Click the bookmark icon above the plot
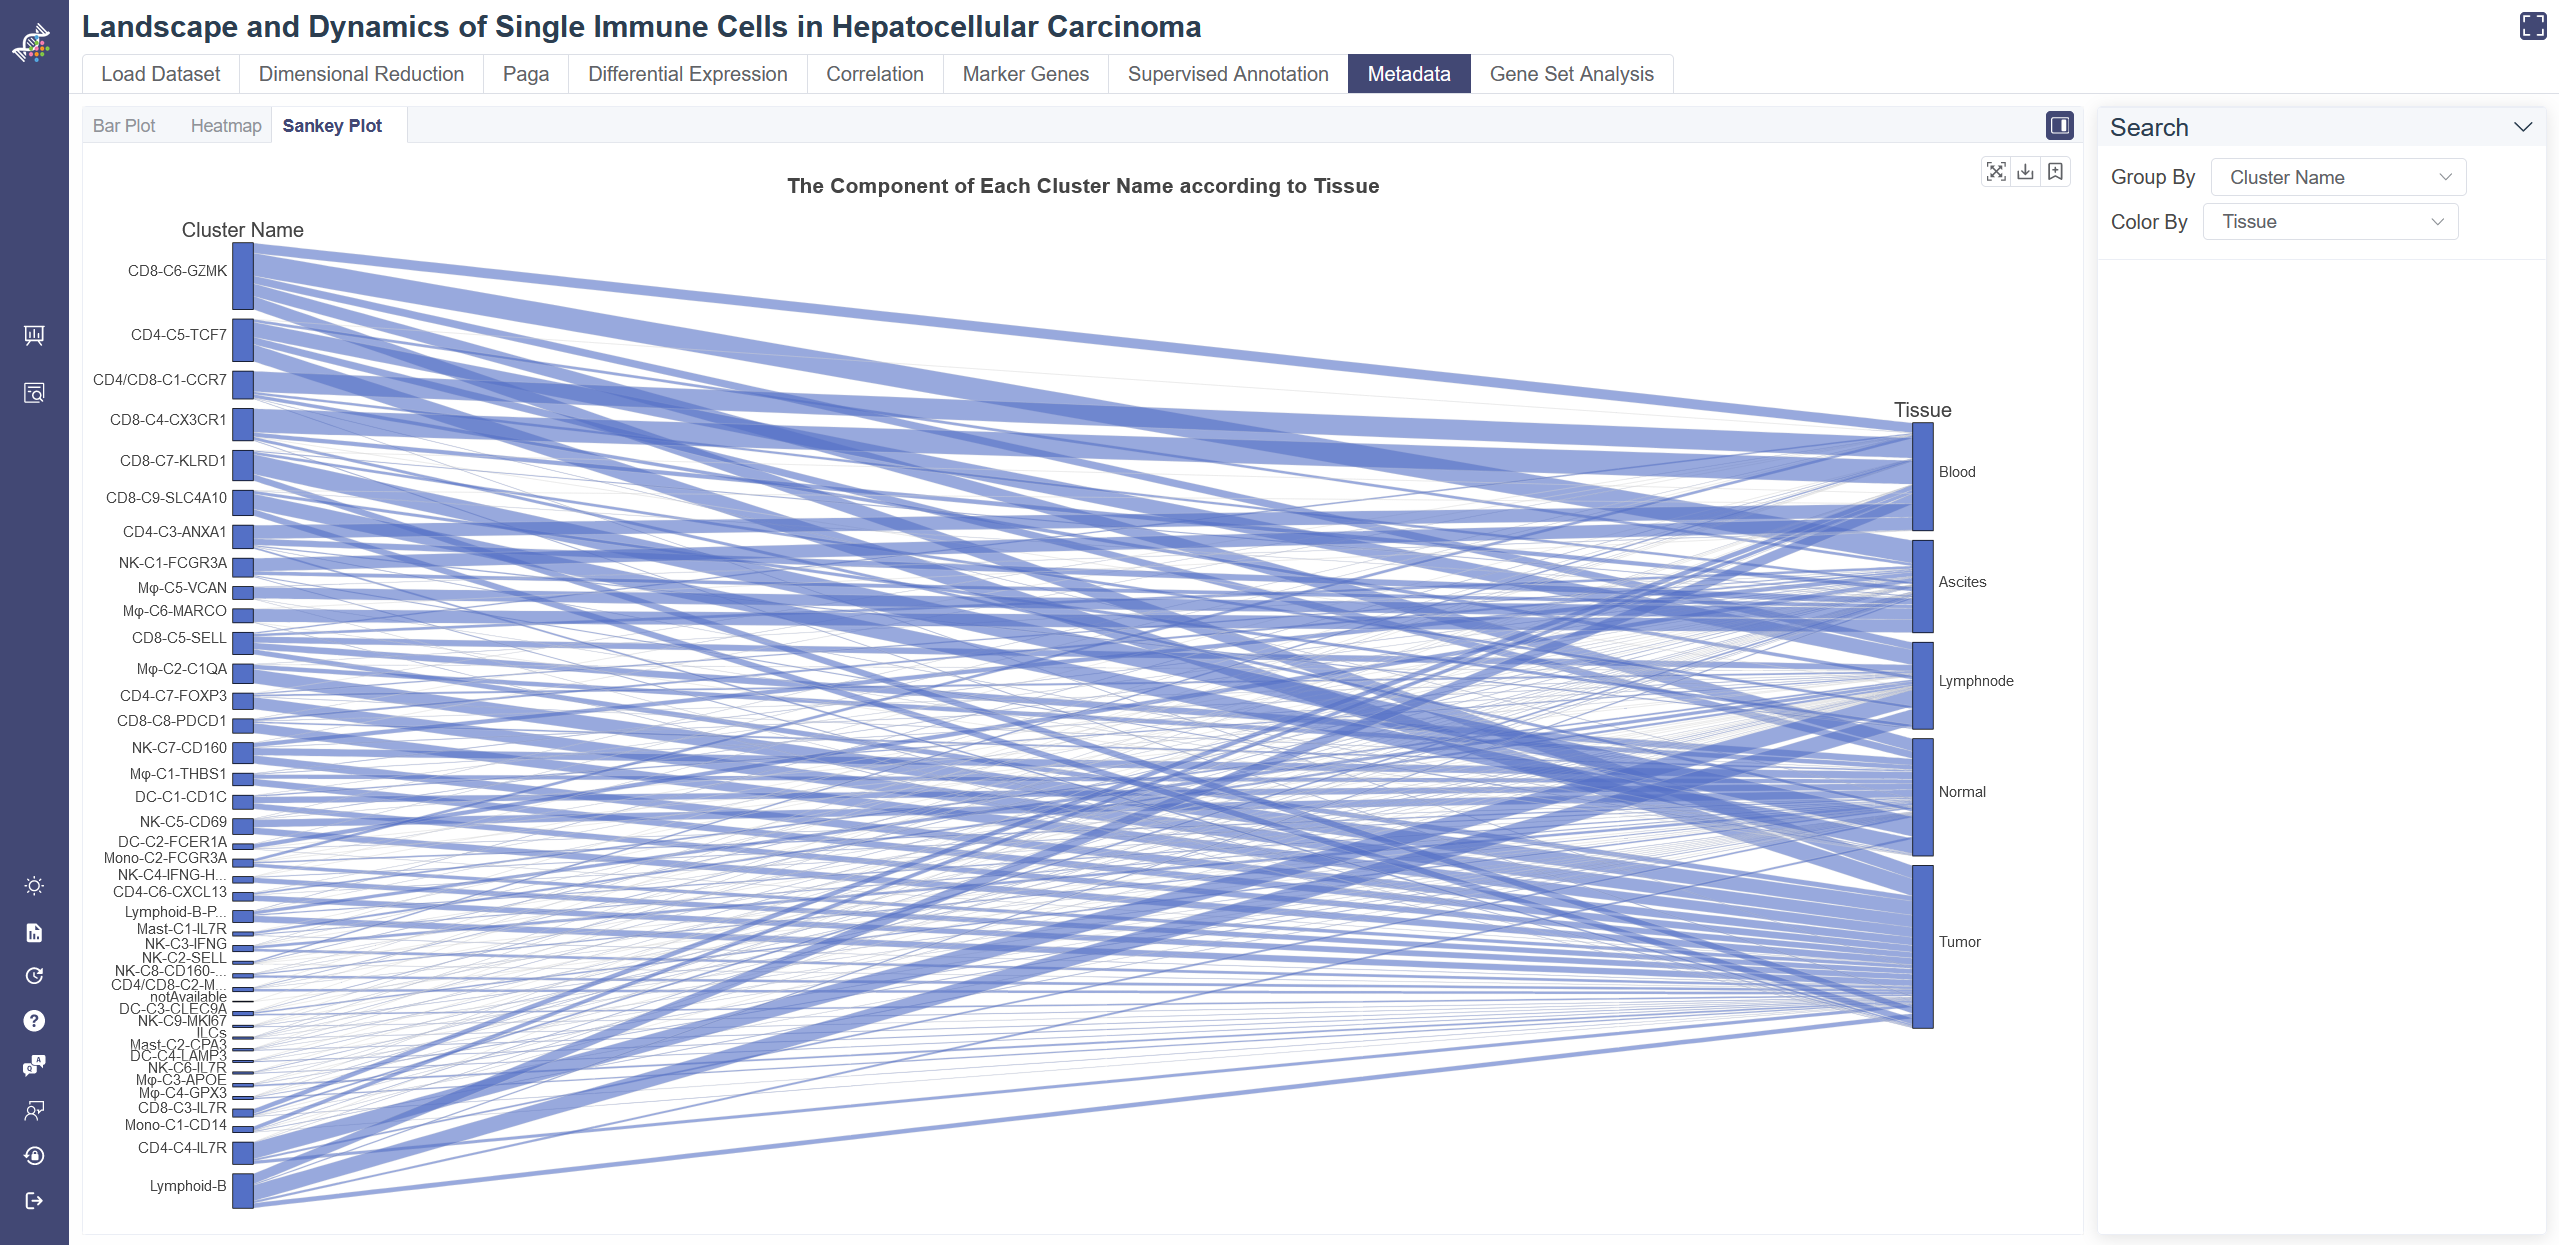 coord(2055,172)
